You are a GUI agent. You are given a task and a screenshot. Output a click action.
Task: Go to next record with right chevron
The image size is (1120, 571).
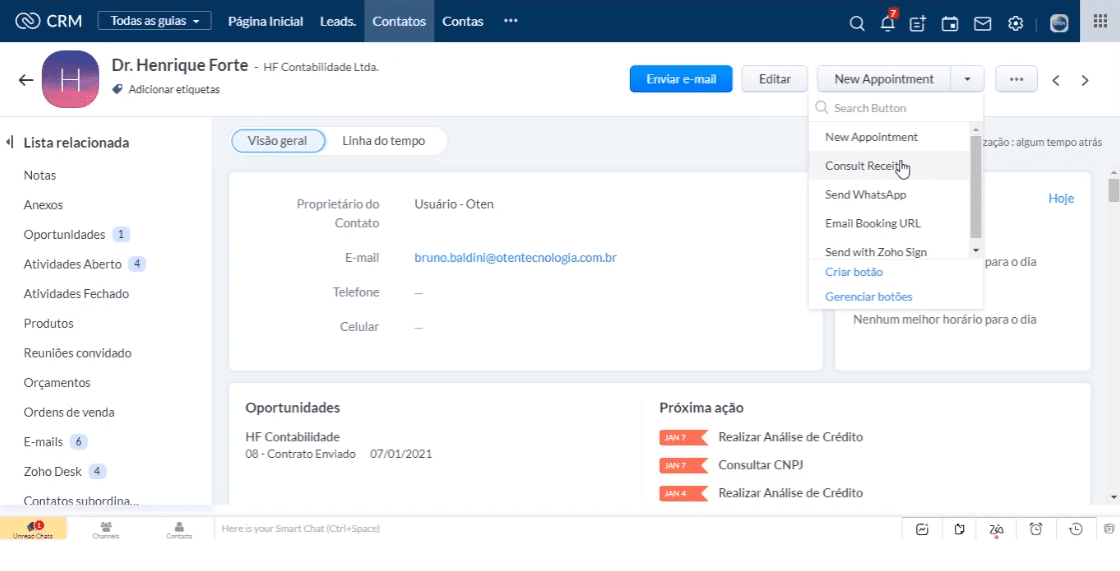click(x=1085, y=80)
